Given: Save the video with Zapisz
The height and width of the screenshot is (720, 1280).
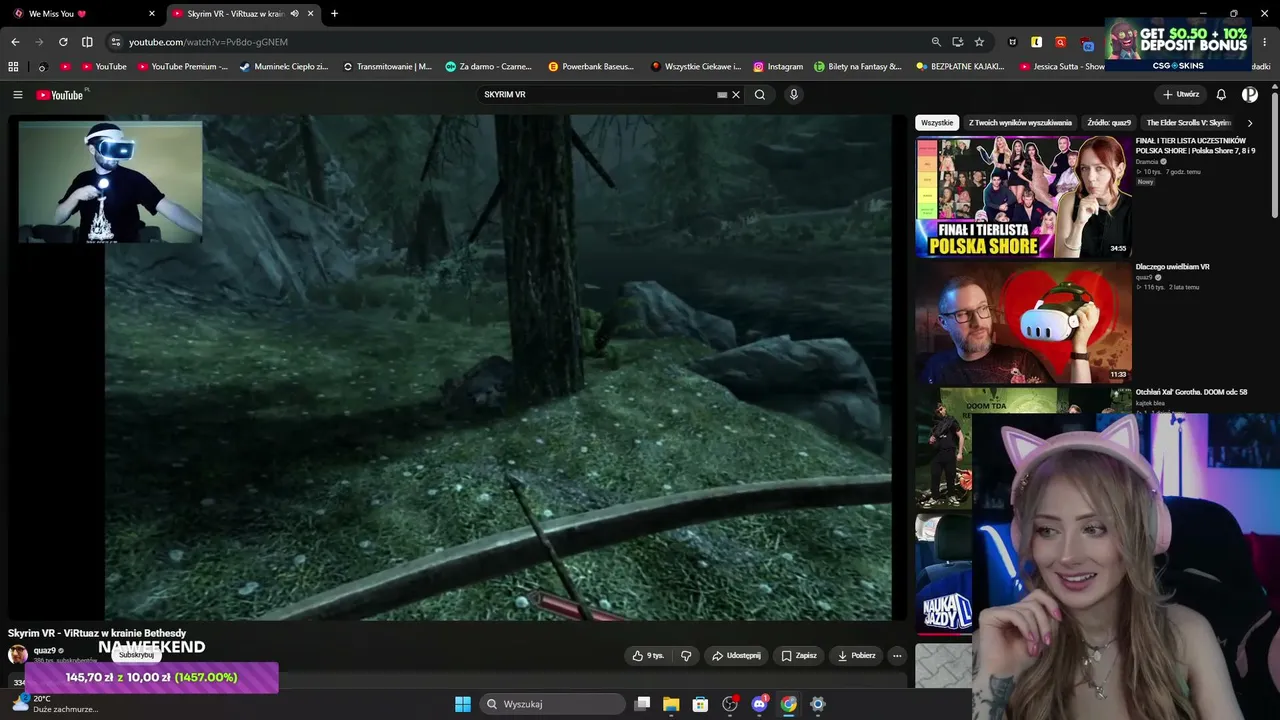Looking at the screenshot, I should [799, 656].
